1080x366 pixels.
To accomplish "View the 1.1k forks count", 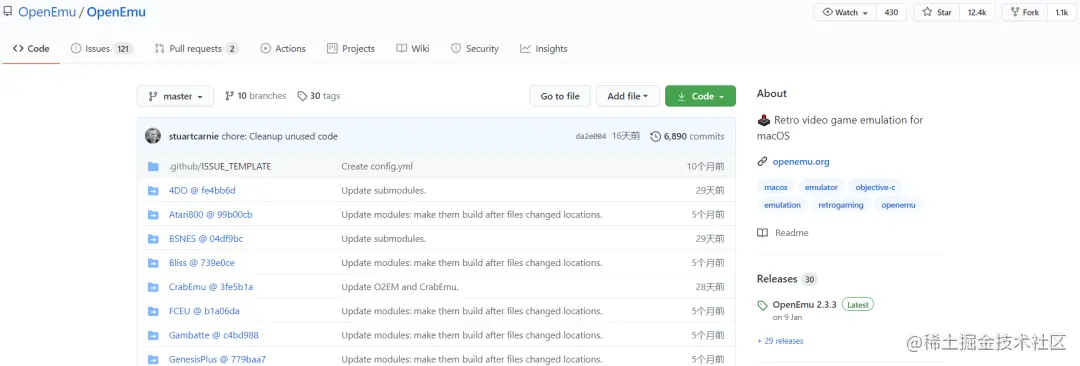I will (x=1061, y=12).
